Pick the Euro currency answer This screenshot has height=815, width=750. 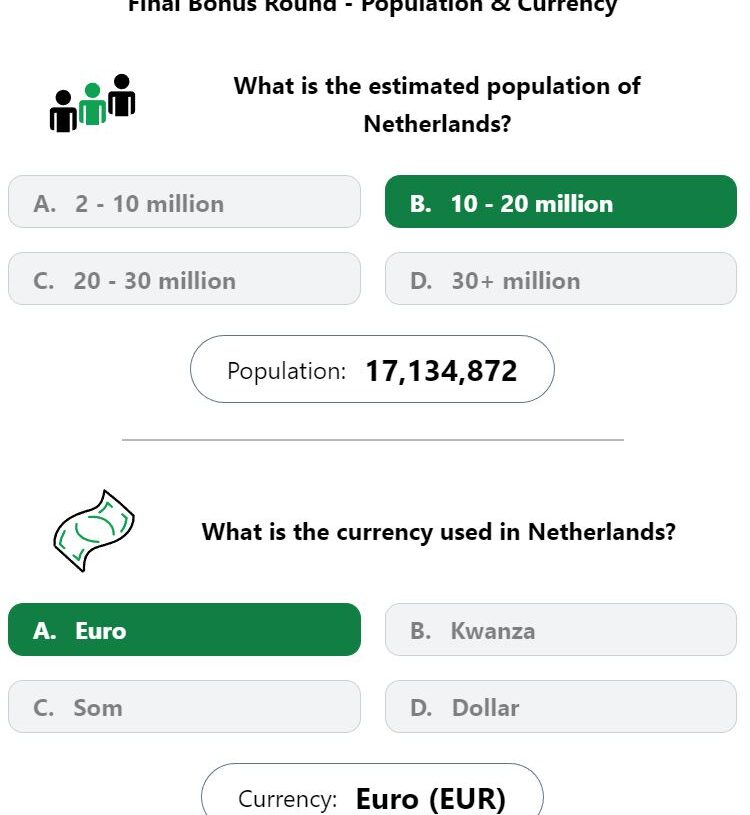click(x=185, y=629)
